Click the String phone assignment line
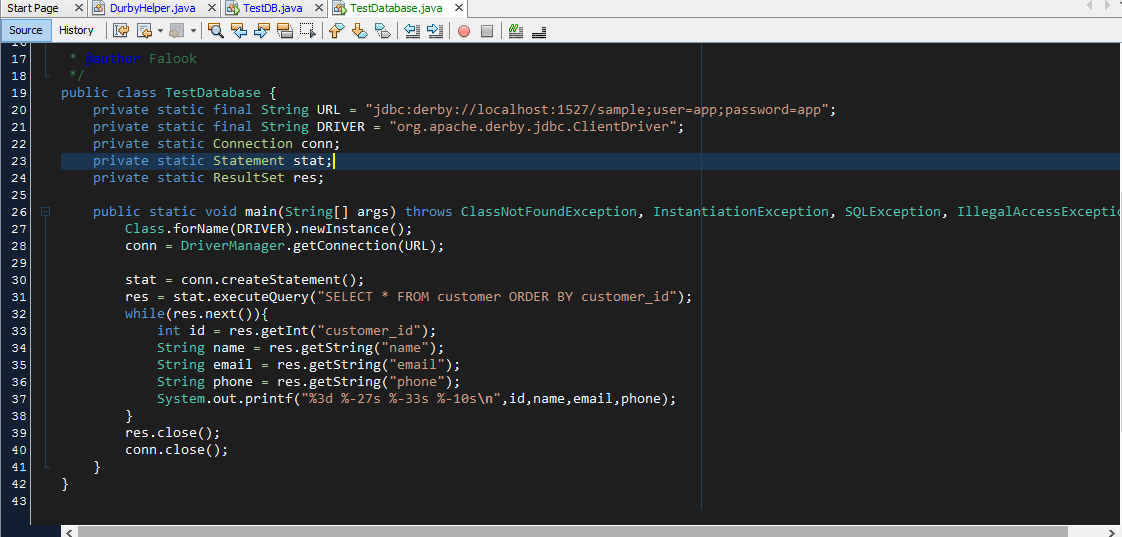This screenshot has height=537, width=1122. click(x=308, y=382)
